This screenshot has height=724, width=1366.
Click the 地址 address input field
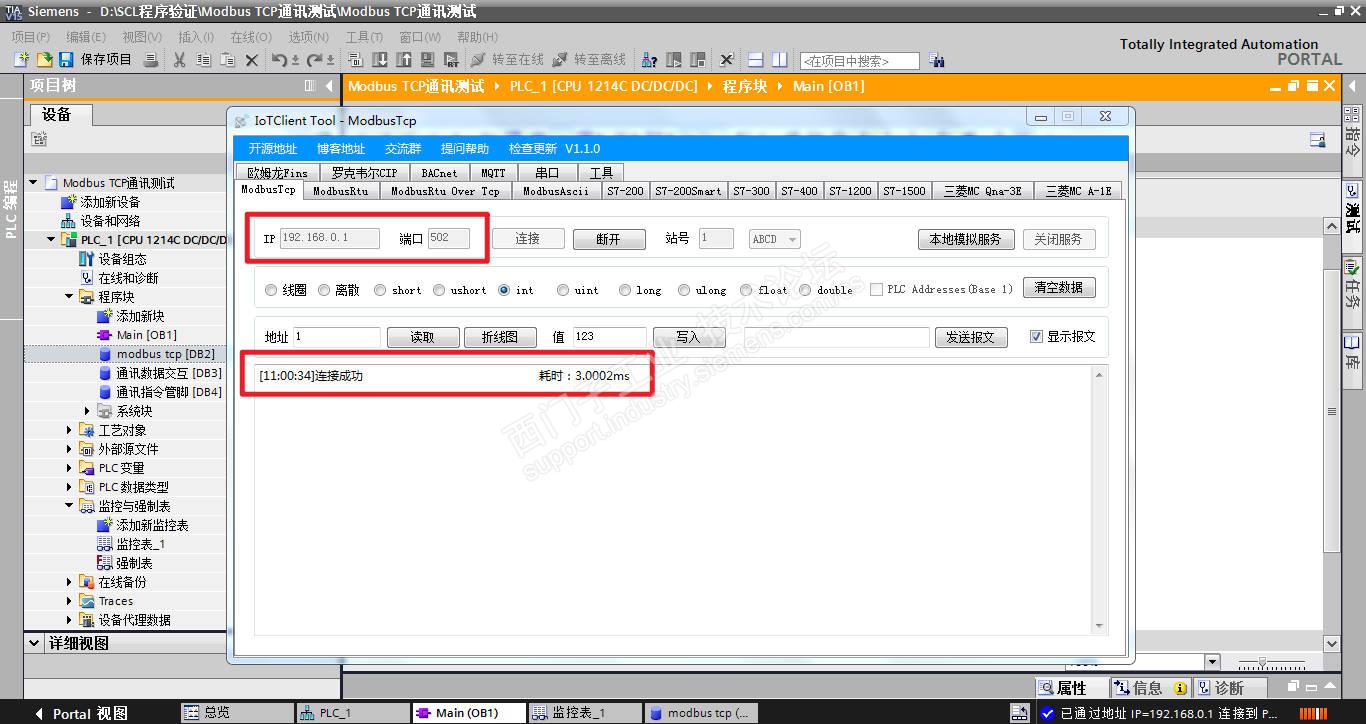336,337
